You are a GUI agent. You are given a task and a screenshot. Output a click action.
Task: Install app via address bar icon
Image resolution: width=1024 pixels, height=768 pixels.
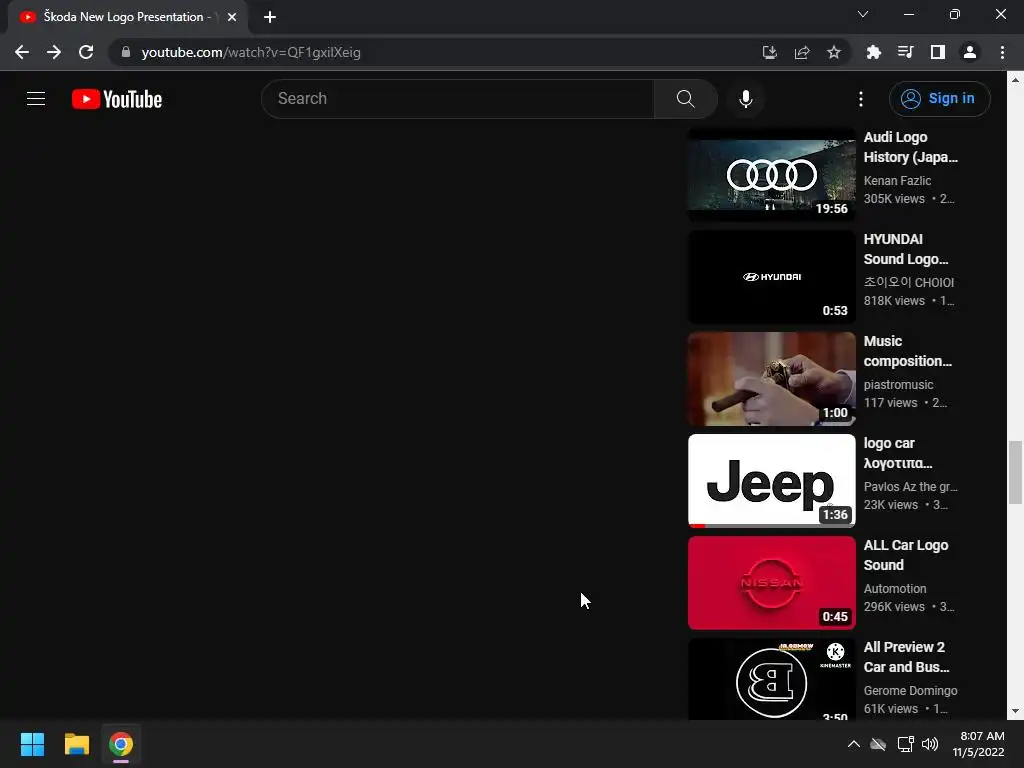pos(769,52)
